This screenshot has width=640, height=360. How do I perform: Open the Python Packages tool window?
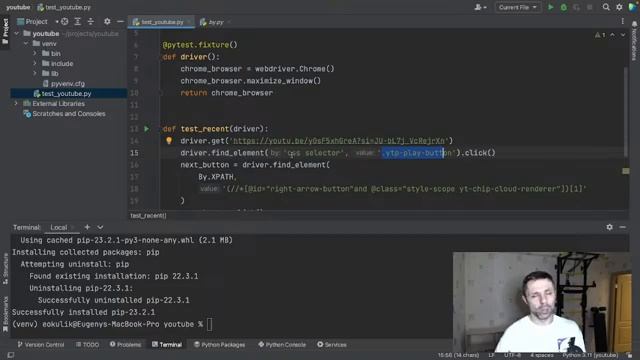(220, 344)
